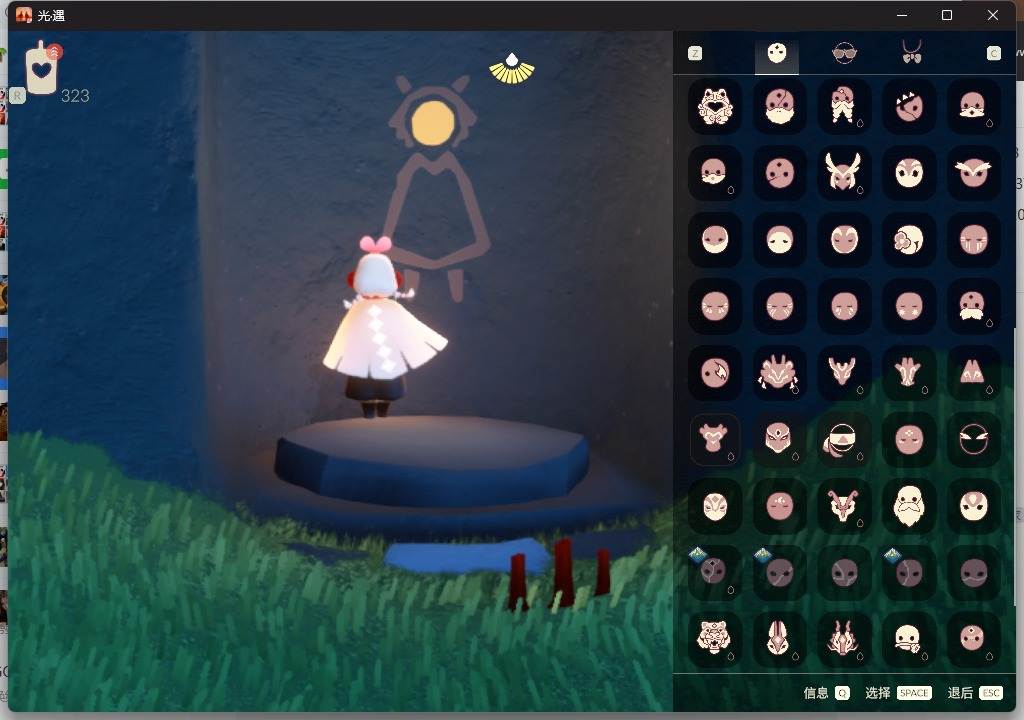The image size is (1024, 720).
Task: Open the necklace bow-tie accessory tab
Action: pyautogui.click(x=911, y=54)
